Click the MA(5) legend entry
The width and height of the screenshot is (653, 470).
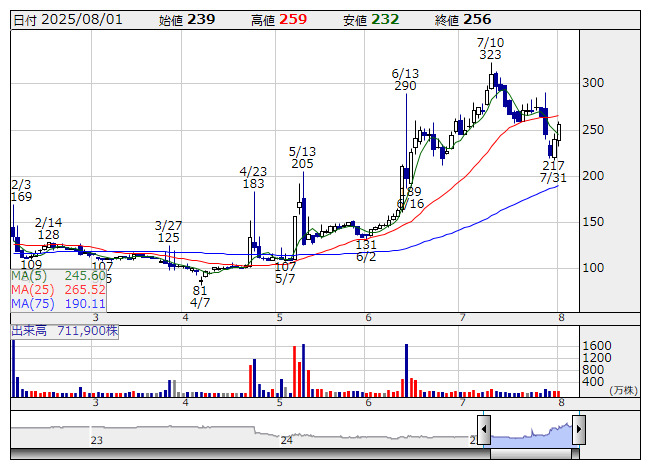pos(58,276)
